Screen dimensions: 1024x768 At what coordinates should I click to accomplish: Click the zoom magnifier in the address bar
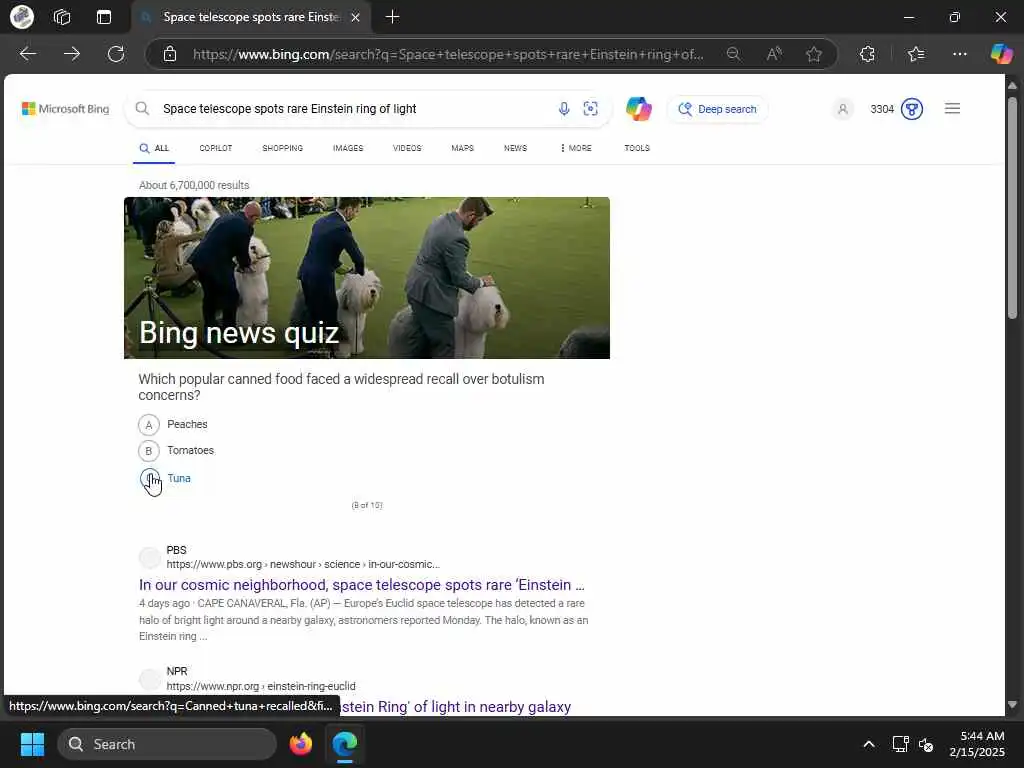[733, 54]
